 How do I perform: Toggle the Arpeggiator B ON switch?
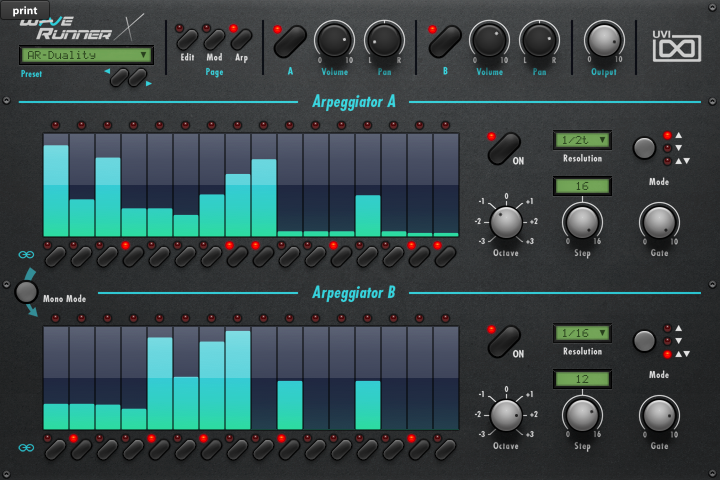pyautogui.click(x=504, y=342)
